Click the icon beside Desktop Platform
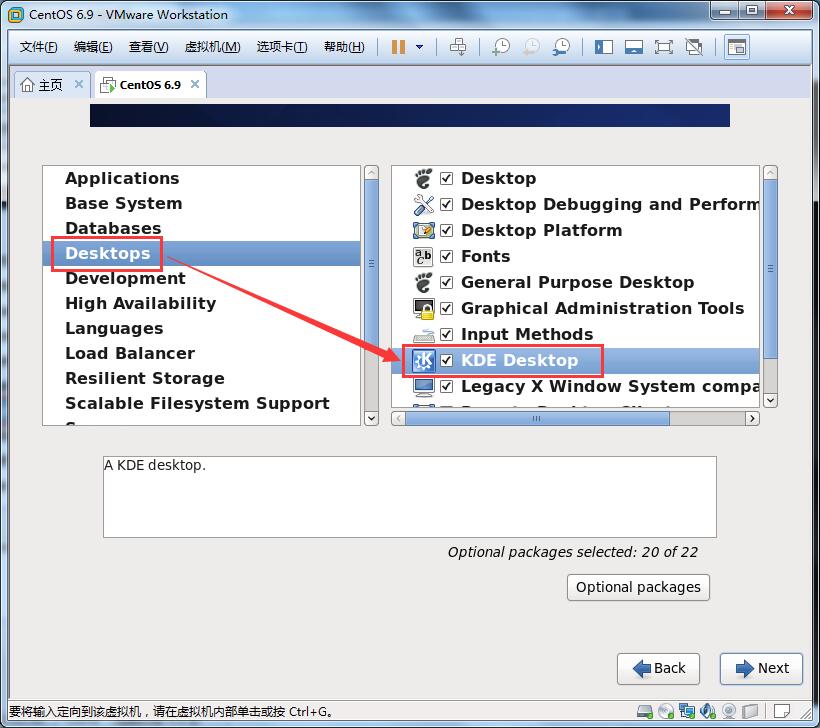Screen dimensions: 820x728 point(424,230)
